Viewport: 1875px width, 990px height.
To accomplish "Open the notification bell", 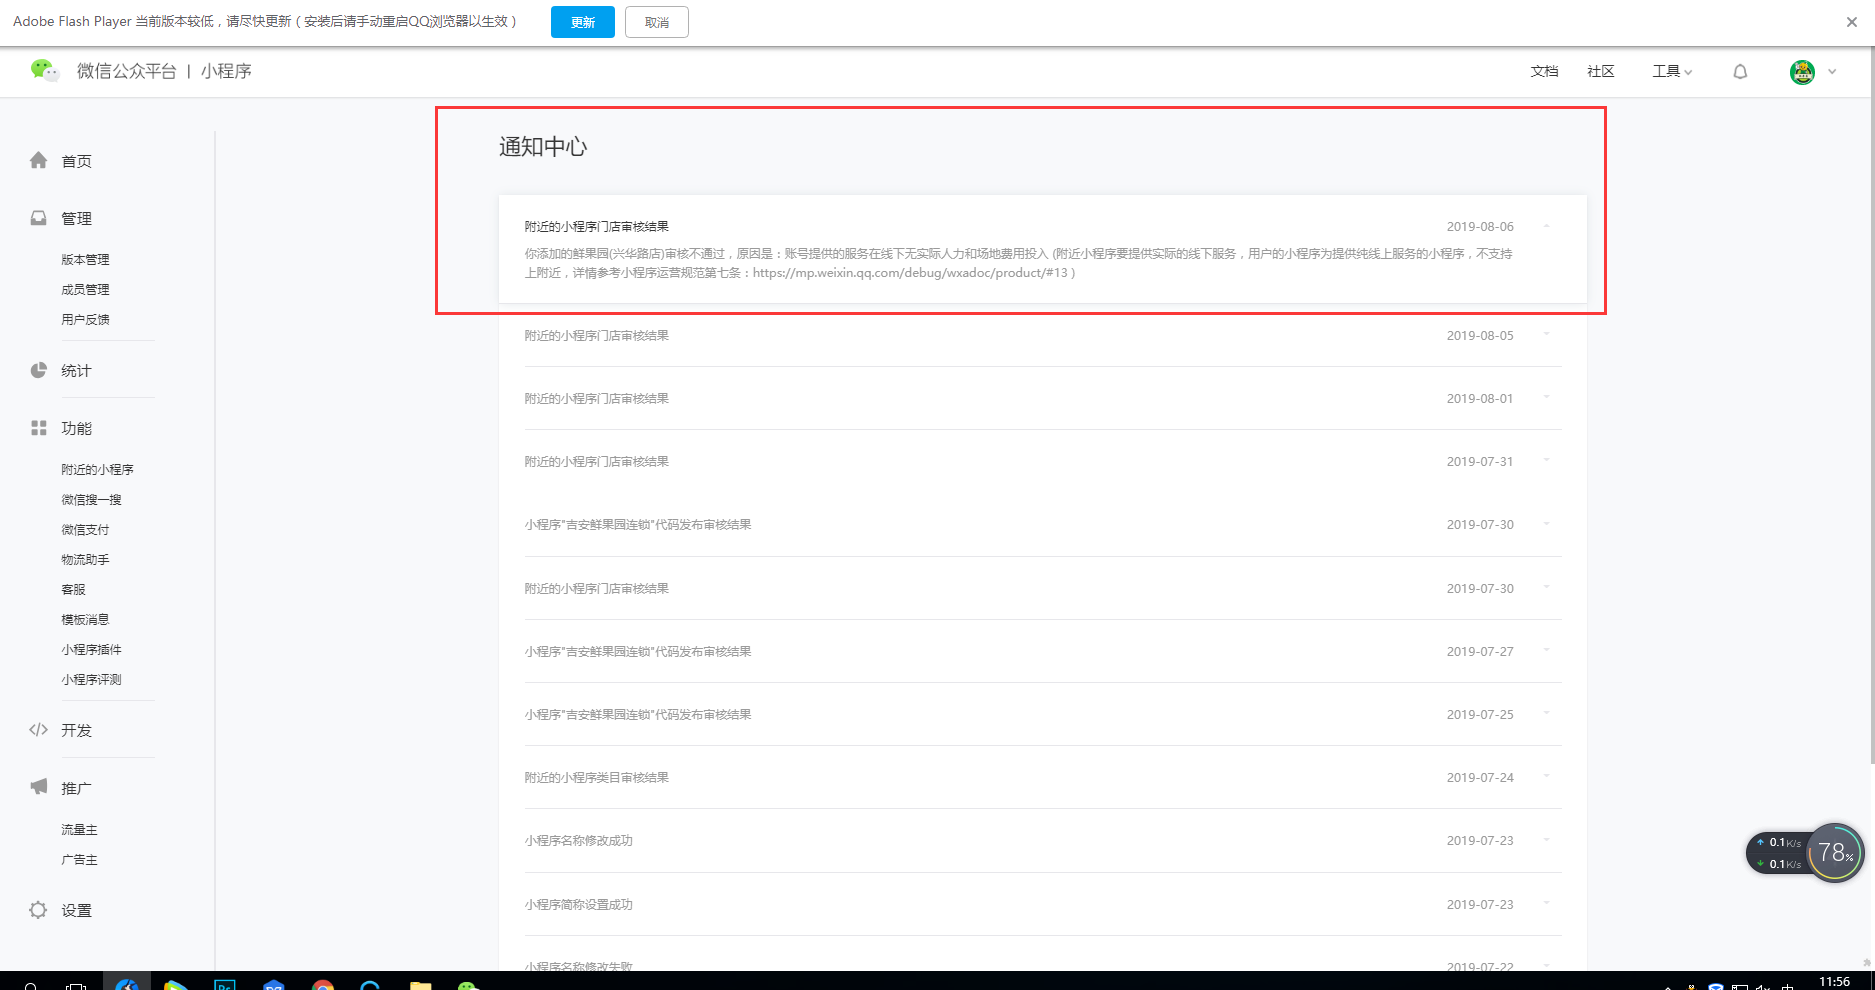I will (1740, 72).
